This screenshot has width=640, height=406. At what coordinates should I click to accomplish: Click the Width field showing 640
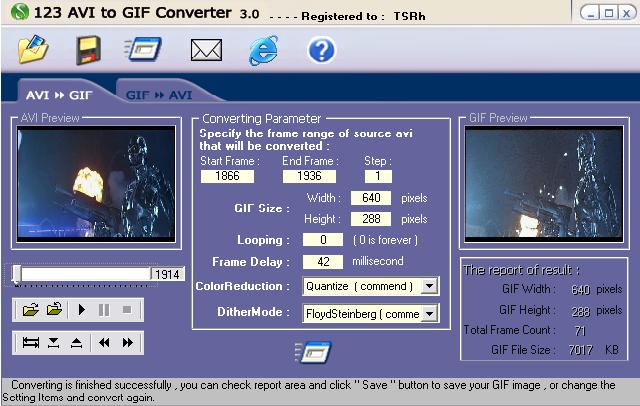click(371, 198)
